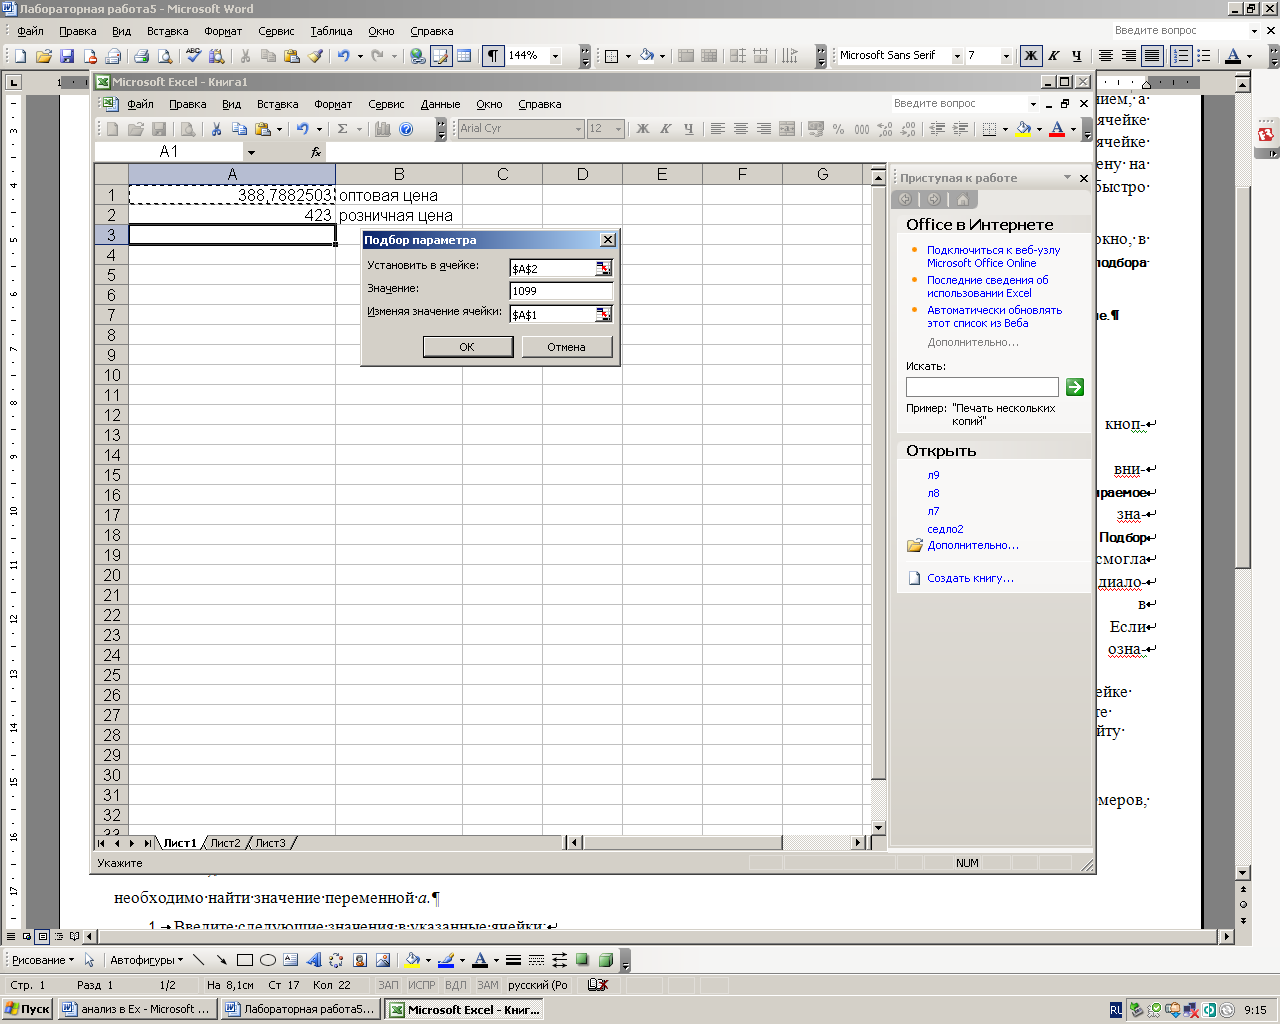Image resolution: width=1280 pixels, height=1024 pixels.
Task: Click OK in Подбор параметра dialog
Action: tap(467, 347)
